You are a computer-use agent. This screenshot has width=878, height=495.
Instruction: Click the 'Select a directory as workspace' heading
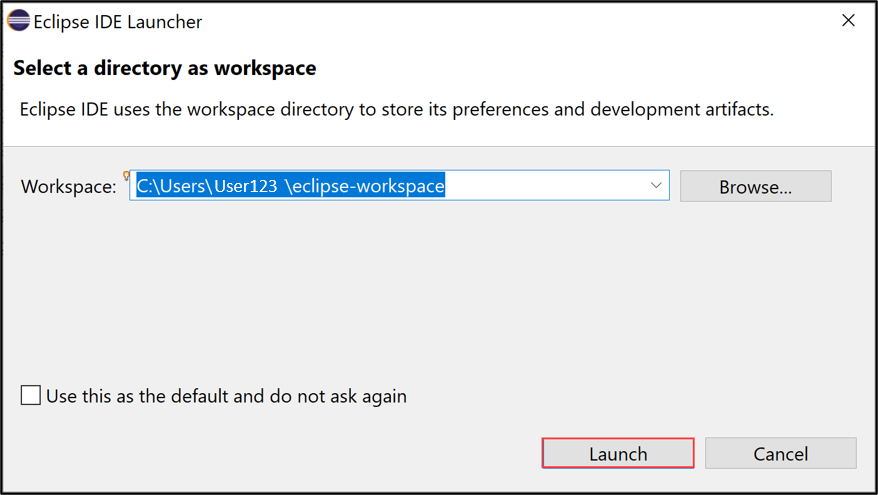pyautogui.click(x=165, y=68)
